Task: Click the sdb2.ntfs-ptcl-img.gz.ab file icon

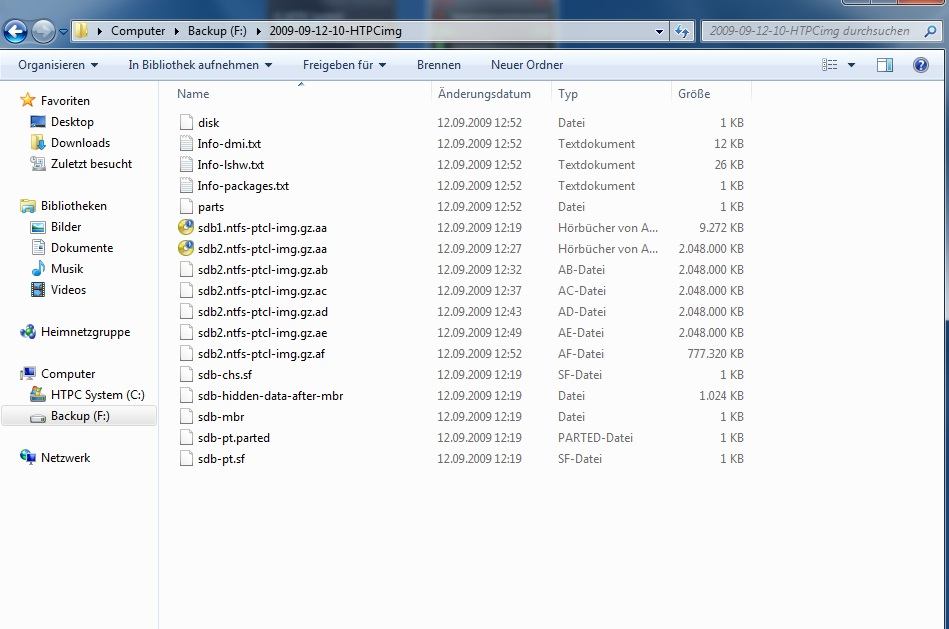Action: (x=186, y=269)
